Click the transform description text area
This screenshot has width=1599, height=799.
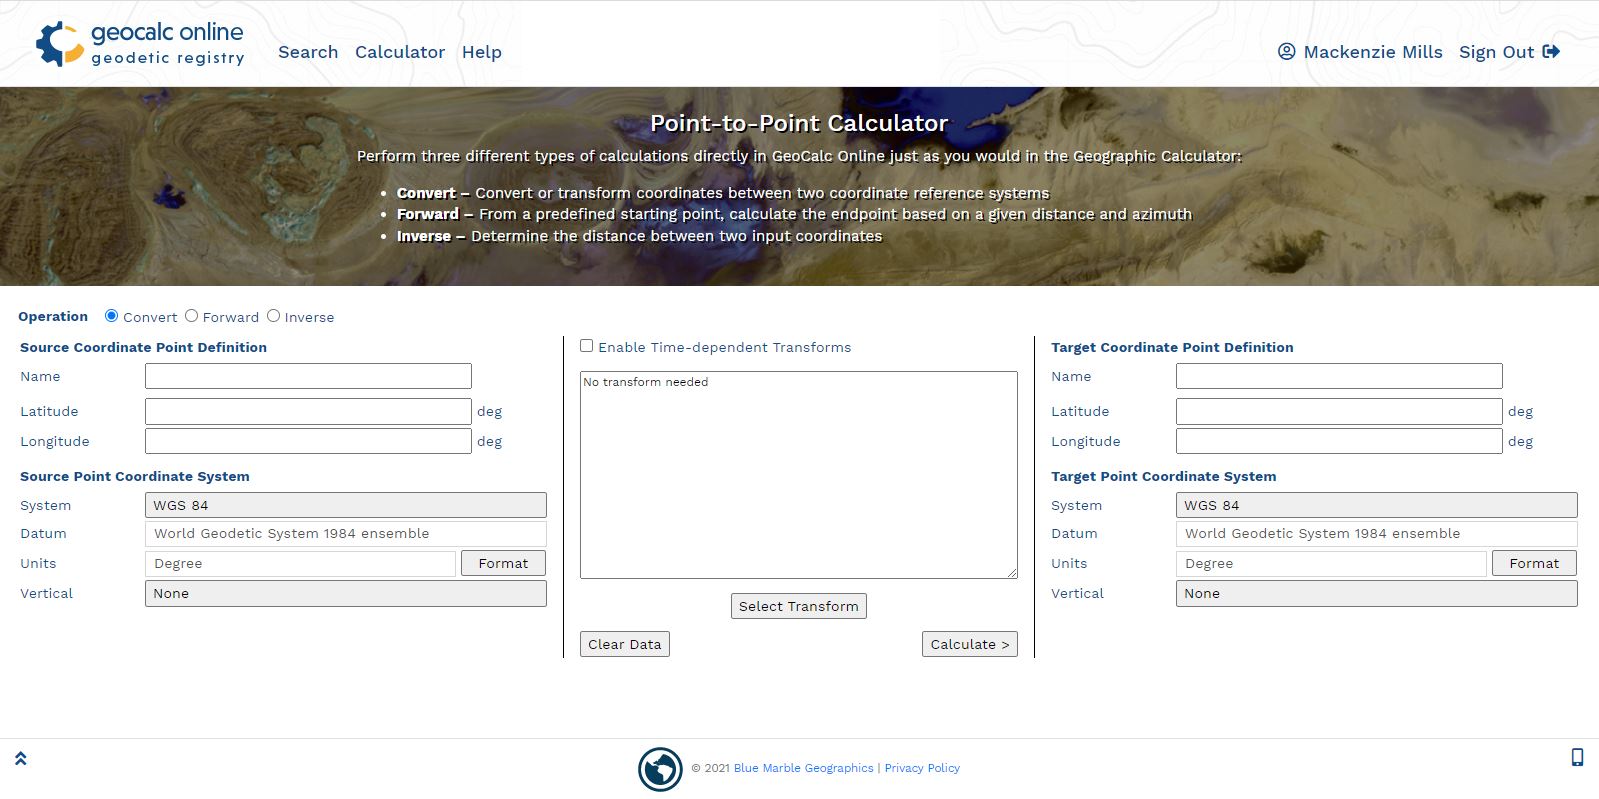799,475
